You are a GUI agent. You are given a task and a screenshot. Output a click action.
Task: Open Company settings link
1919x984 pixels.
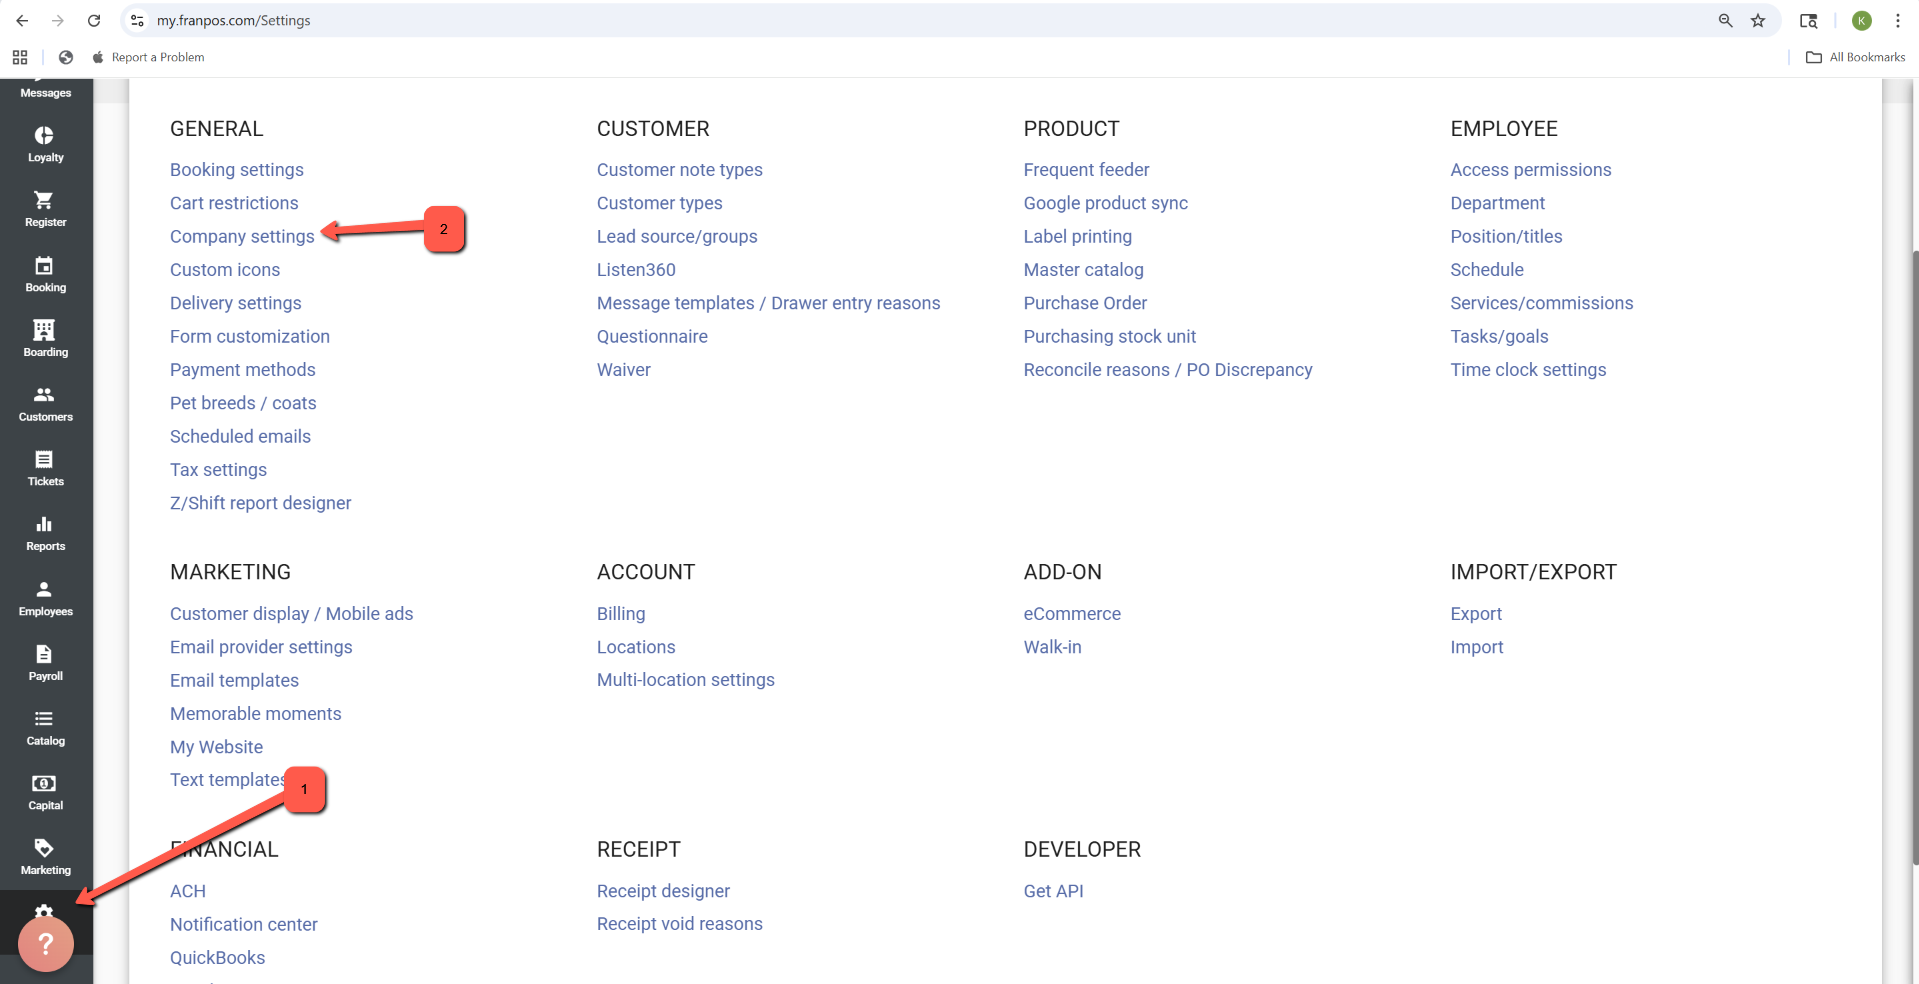[242, 237]
